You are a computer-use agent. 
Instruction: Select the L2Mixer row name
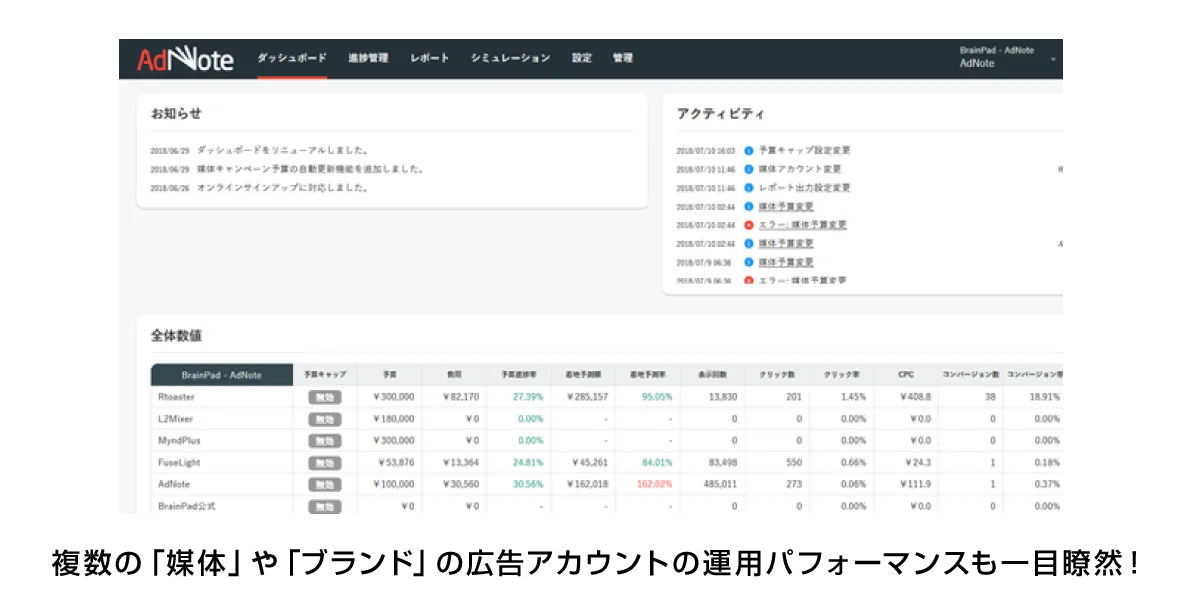[176, 419]
